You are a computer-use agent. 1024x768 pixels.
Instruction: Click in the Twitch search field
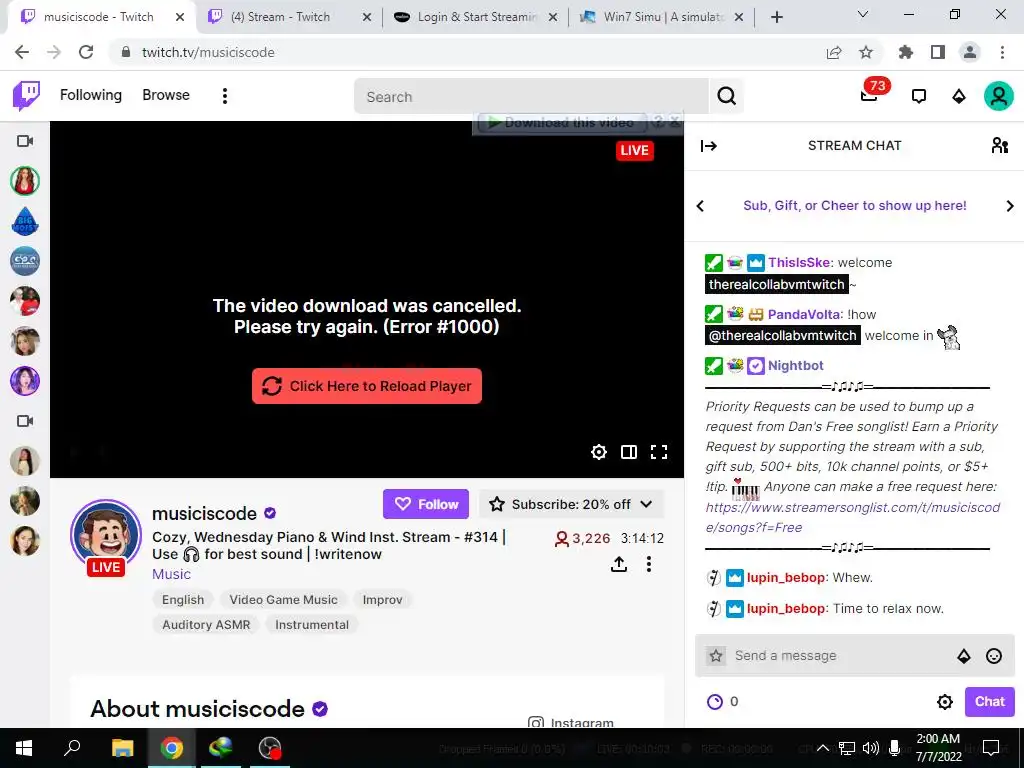click(531, 97)
